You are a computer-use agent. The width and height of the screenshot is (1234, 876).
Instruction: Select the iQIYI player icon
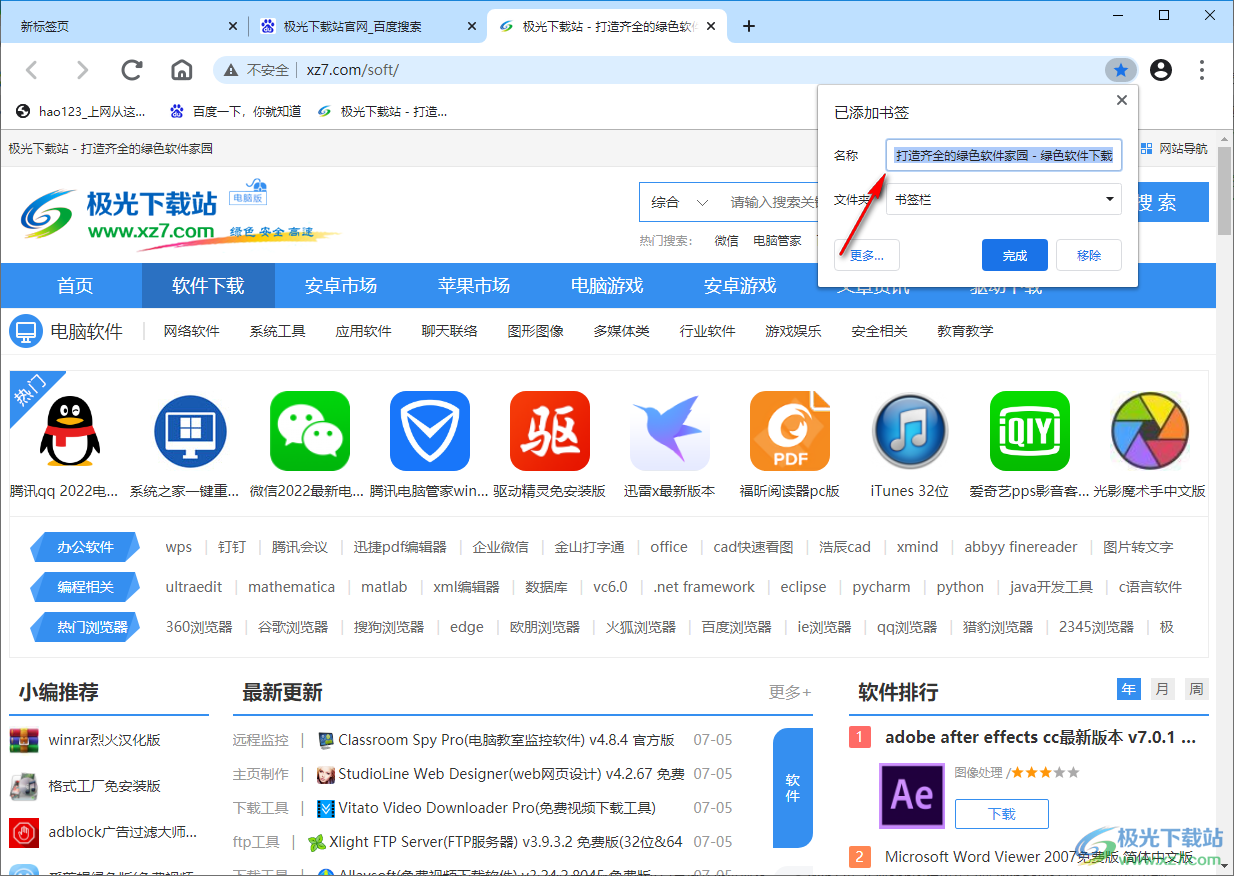(1029, 431)
